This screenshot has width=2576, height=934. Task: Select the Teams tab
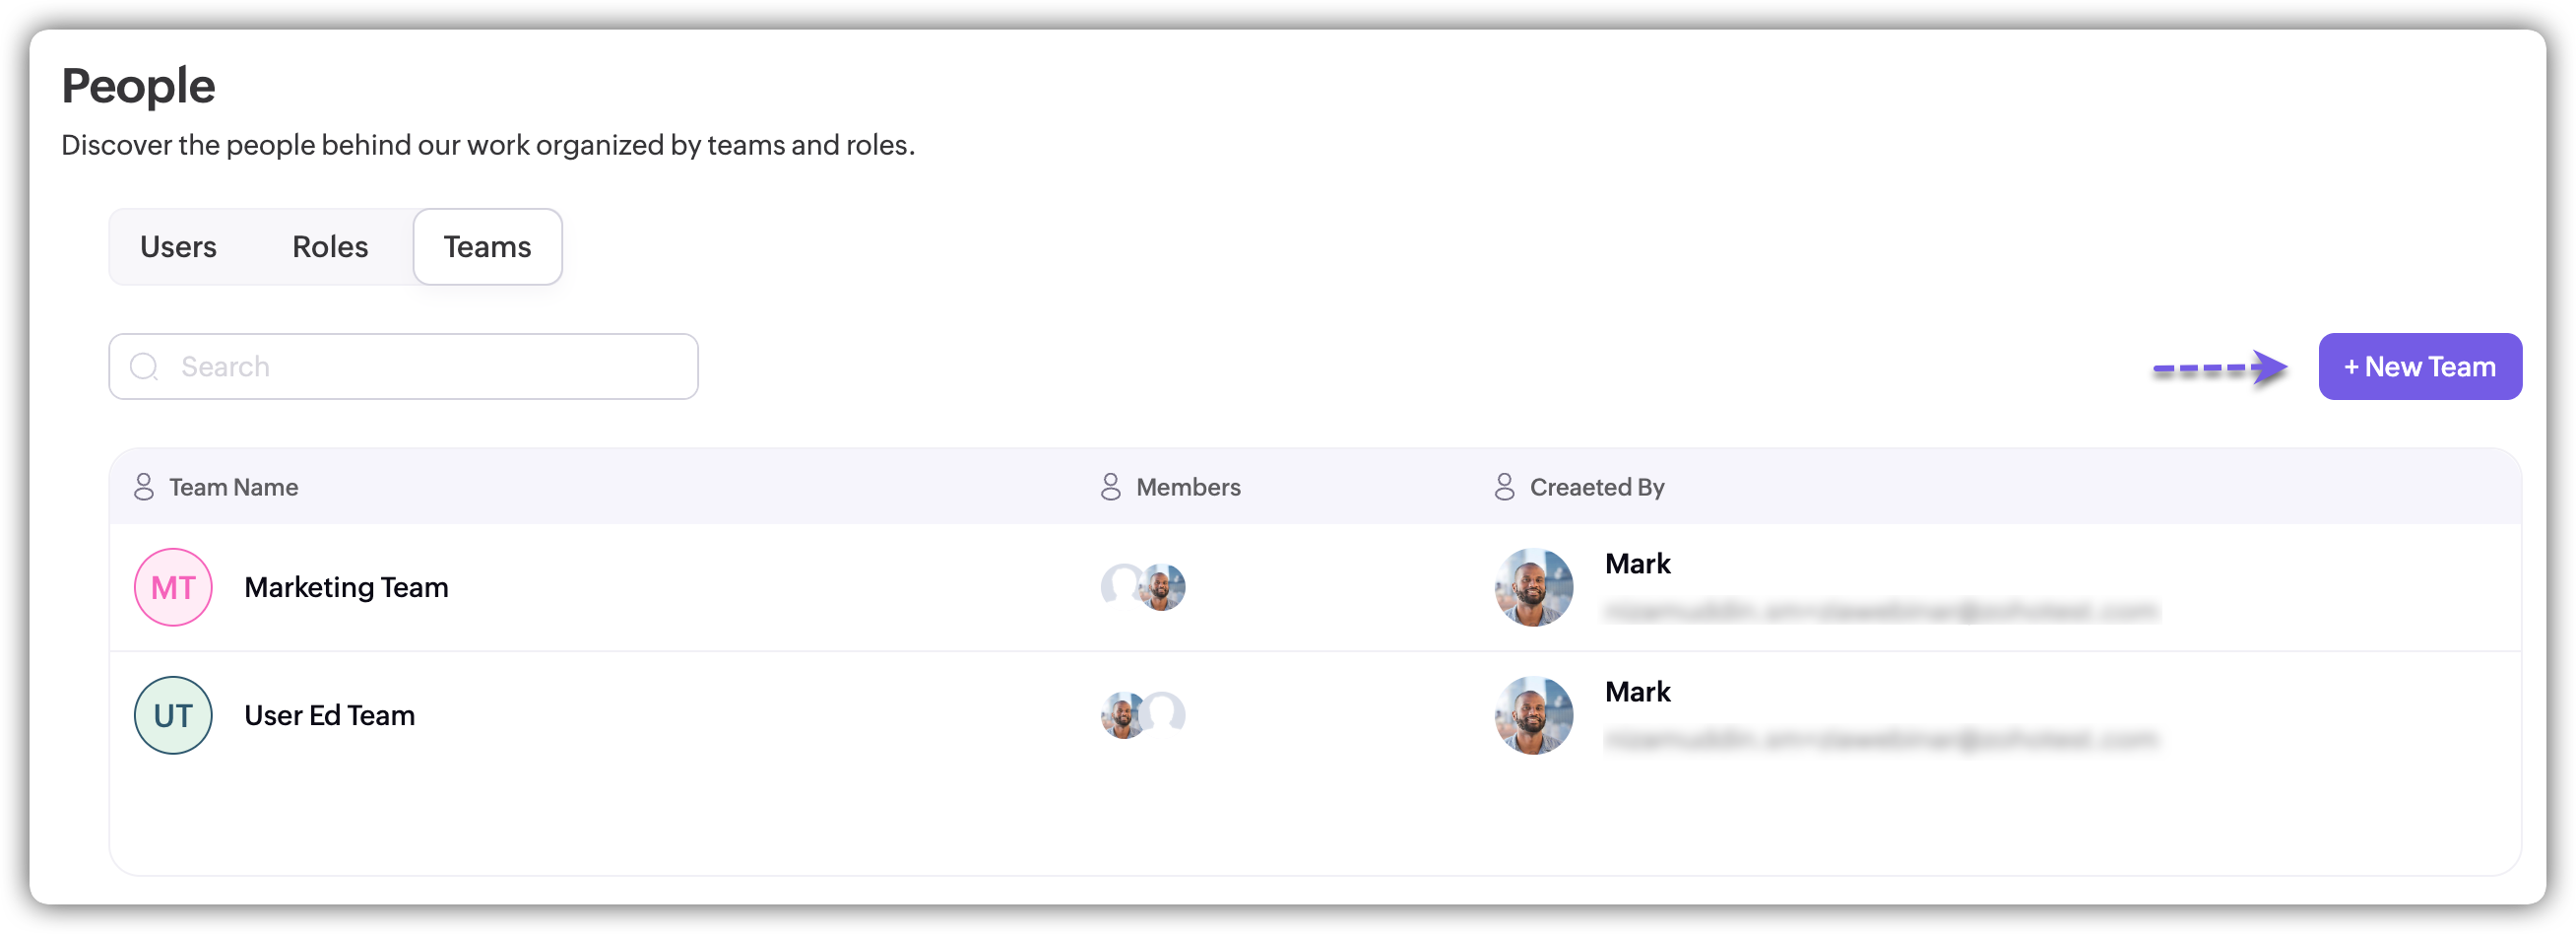point(487,247)
